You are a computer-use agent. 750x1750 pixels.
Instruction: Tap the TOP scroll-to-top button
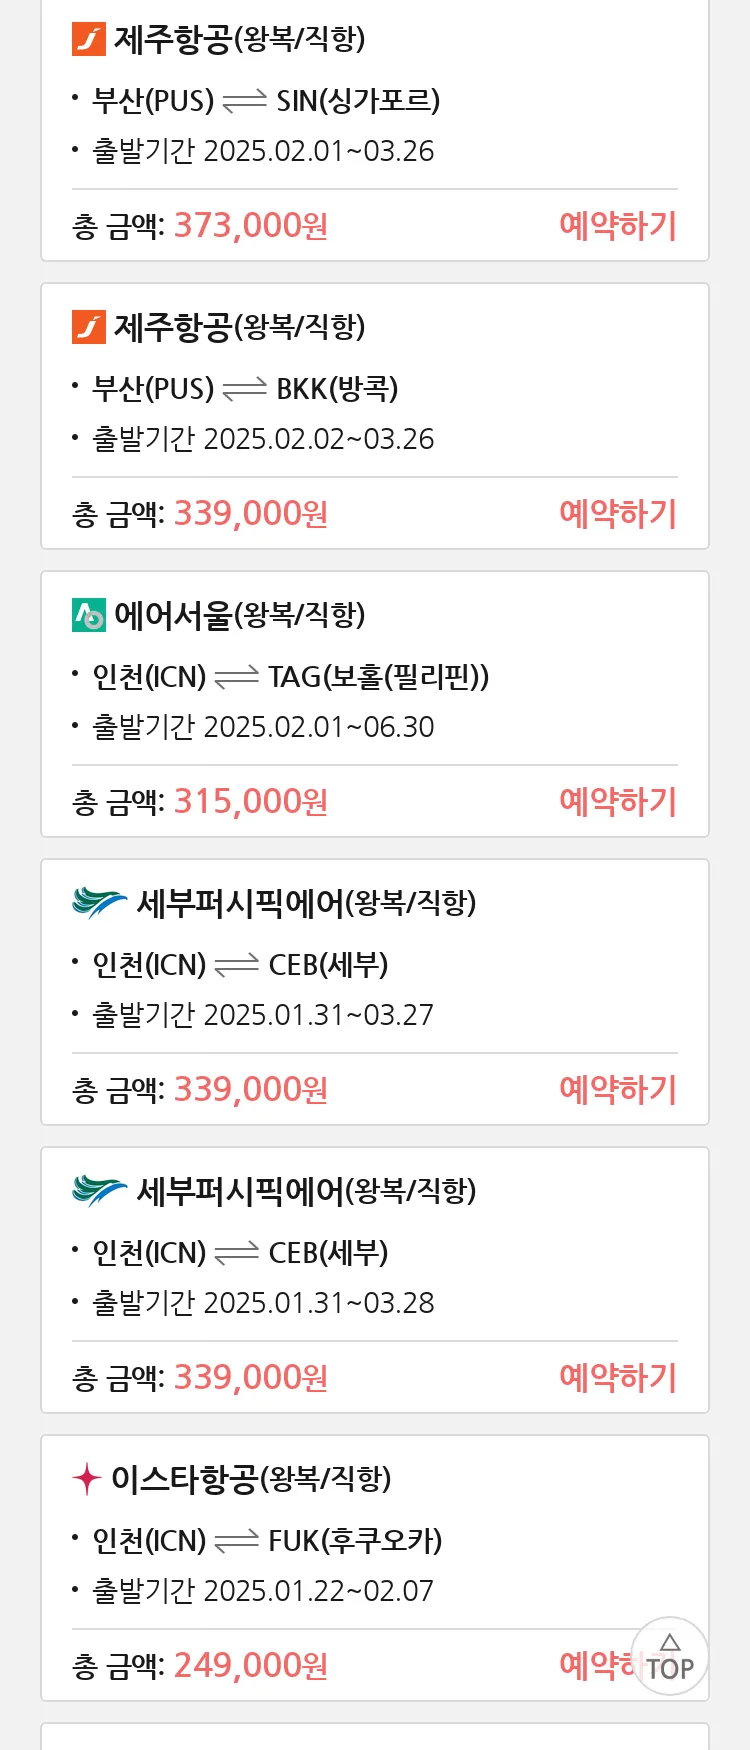[670, 1656]
